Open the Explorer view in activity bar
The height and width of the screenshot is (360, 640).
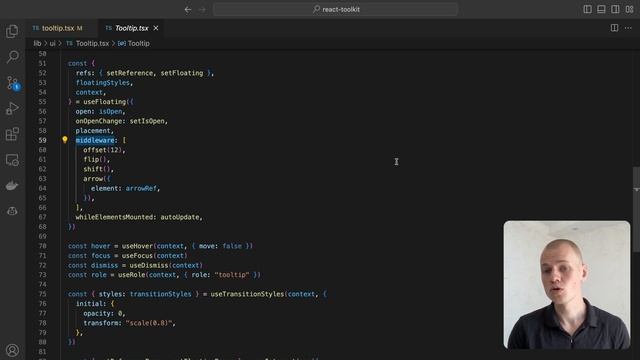coord(12,31)
